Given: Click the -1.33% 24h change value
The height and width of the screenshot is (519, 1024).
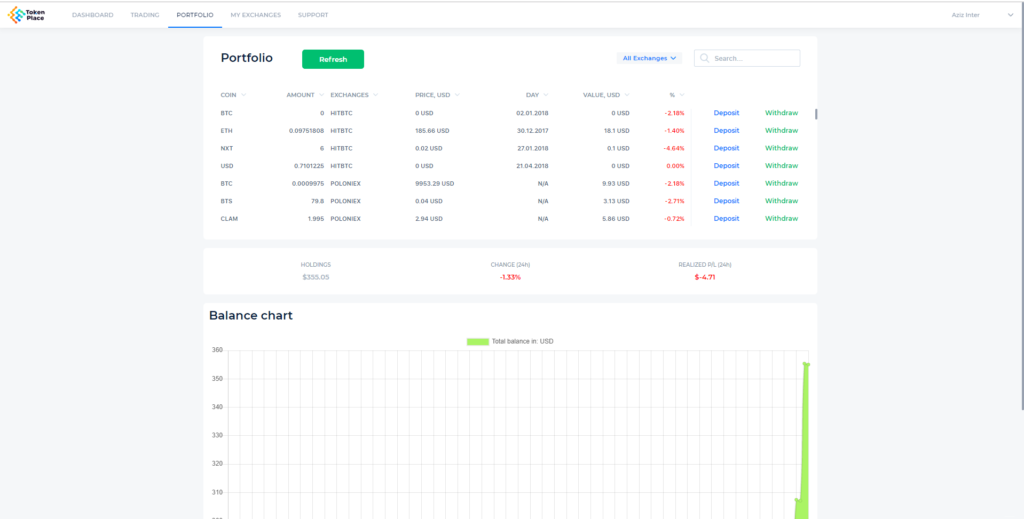Looking at the screenshot, I should point(510,277).
